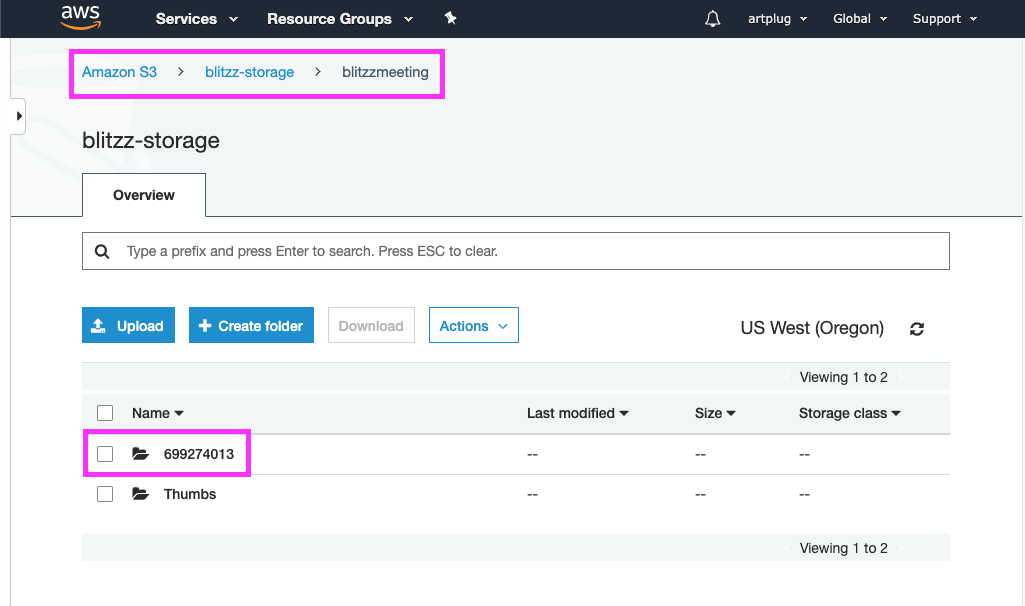Viewport: 1025px width, 606px height.
Task: Open the Support dropdown menu
Action: [945, 19]
